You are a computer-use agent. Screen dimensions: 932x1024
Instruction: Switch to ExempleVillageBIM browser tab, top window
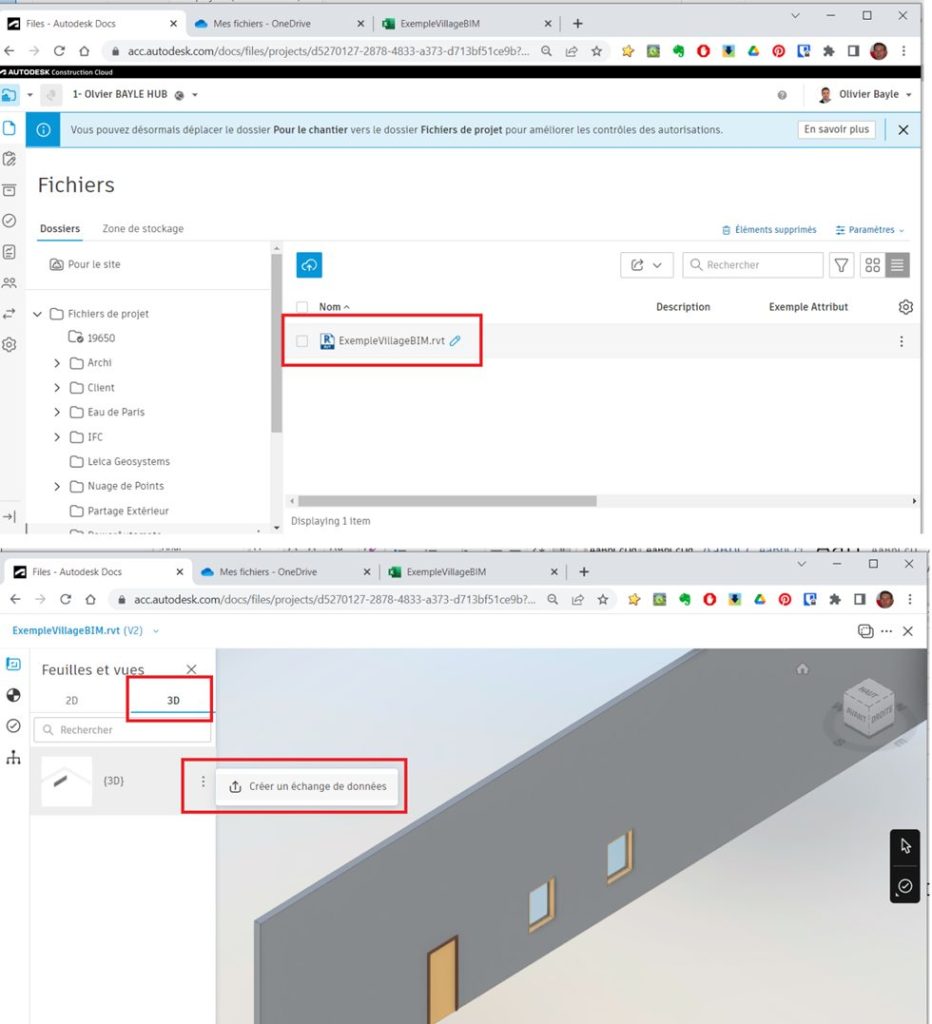tap(440, 24)
